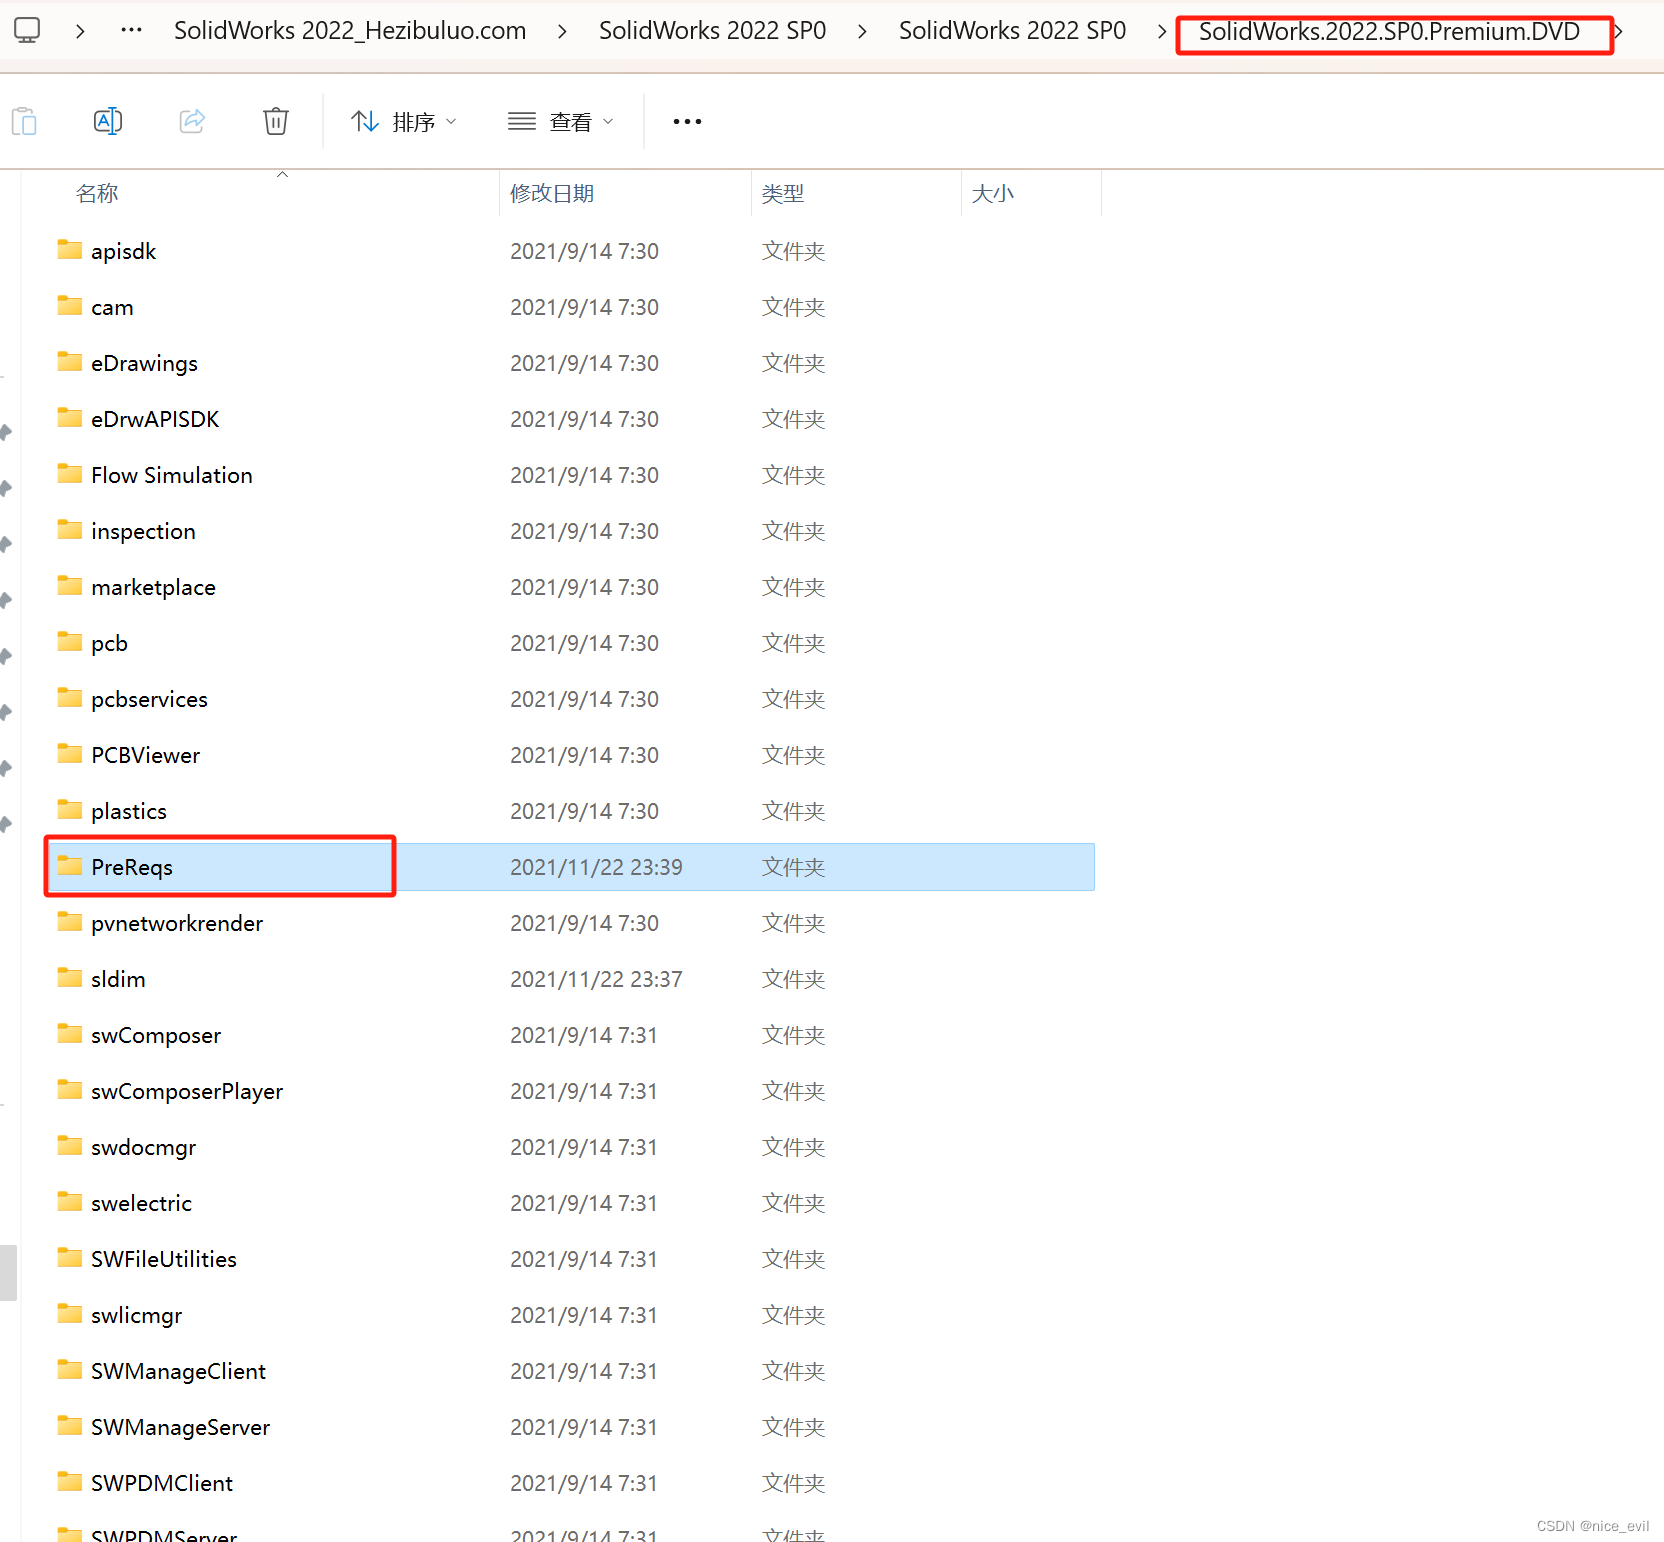Expand chevron before SolidWorks.2022.SP0.Premium.DVD
Screen dimensions: 1664x1542
pos(1162,32)
